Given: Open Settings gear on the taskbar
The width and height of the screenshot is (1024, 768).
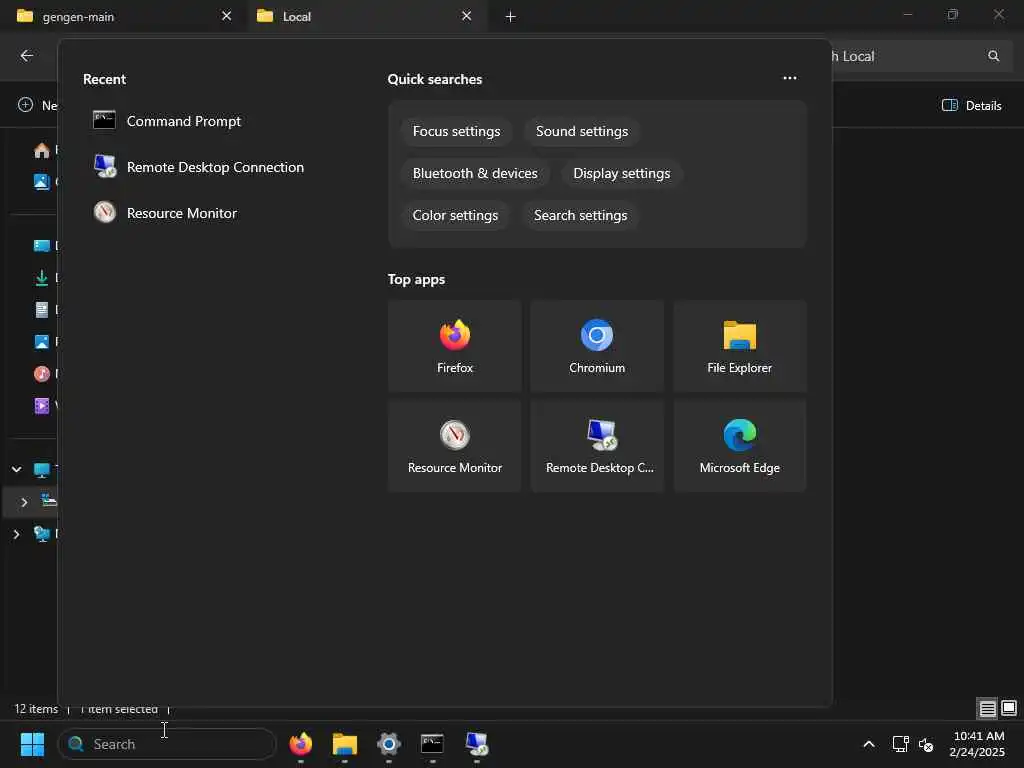Looking at the screenshot, I should point(389,744).
